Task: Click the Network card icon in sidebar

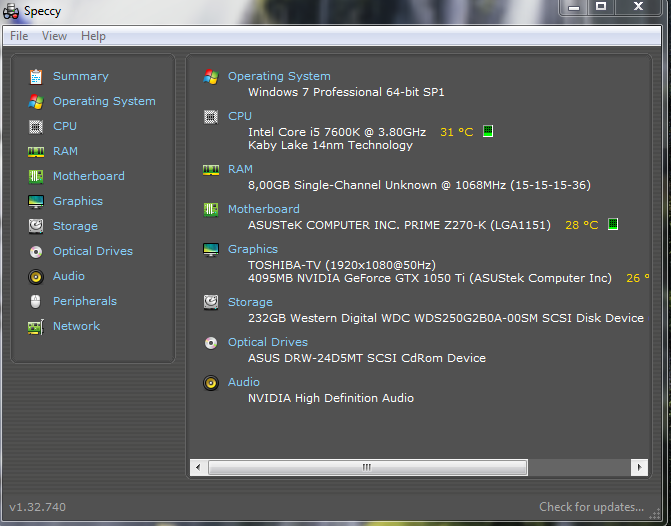Action: 36,327
